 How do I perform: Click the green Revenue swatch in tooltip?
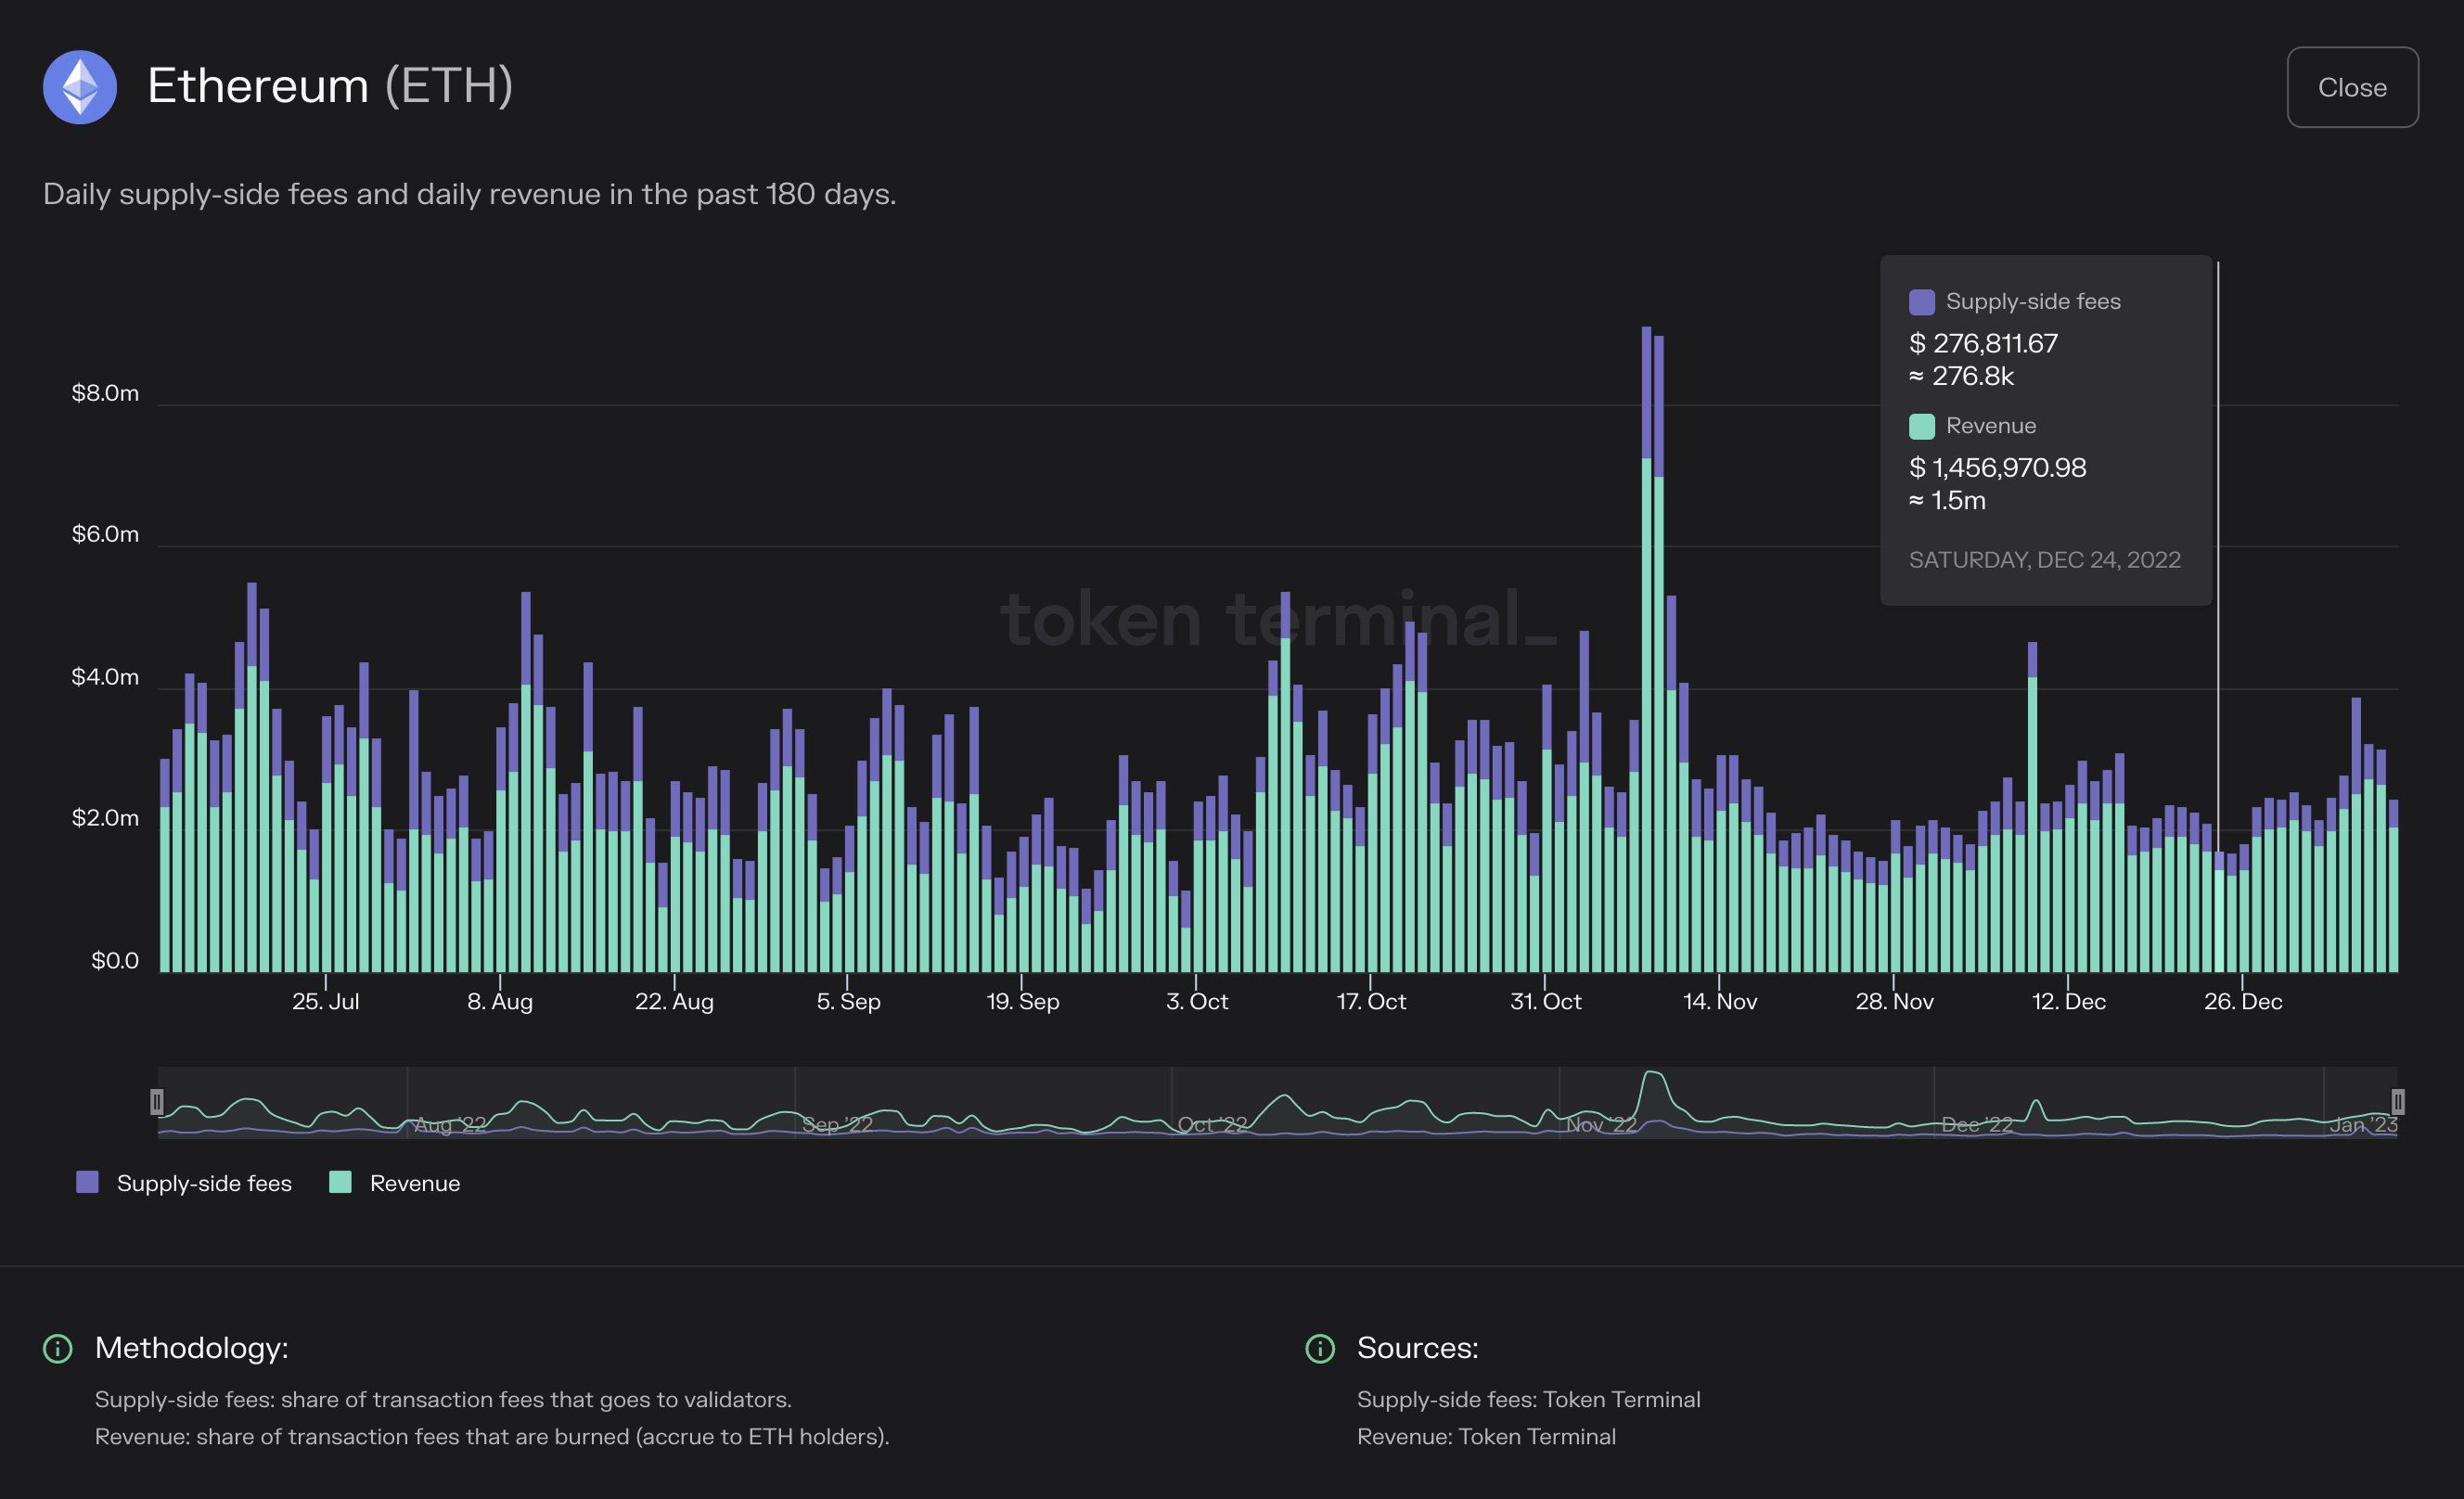click(1921, 426)
